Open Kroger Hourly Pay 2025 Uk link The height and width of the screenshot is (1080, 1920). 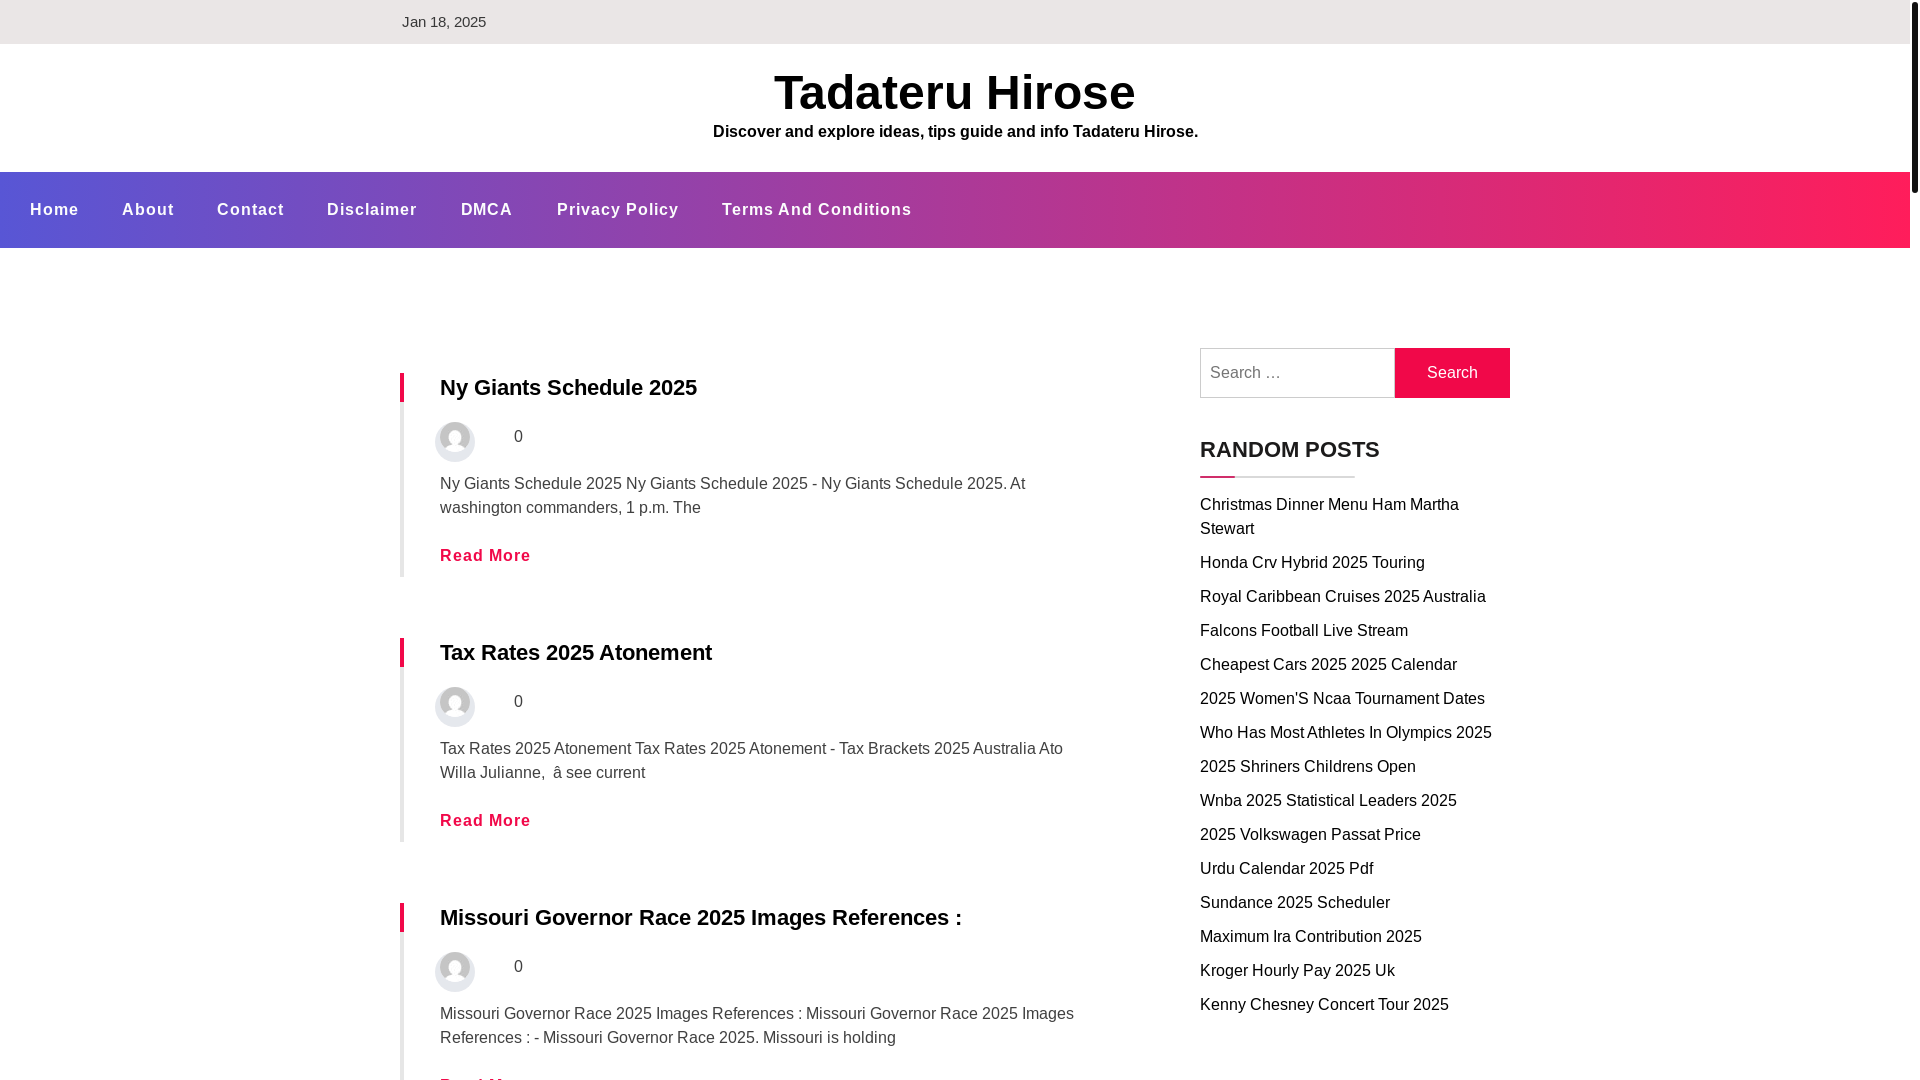coord(1297,970)
